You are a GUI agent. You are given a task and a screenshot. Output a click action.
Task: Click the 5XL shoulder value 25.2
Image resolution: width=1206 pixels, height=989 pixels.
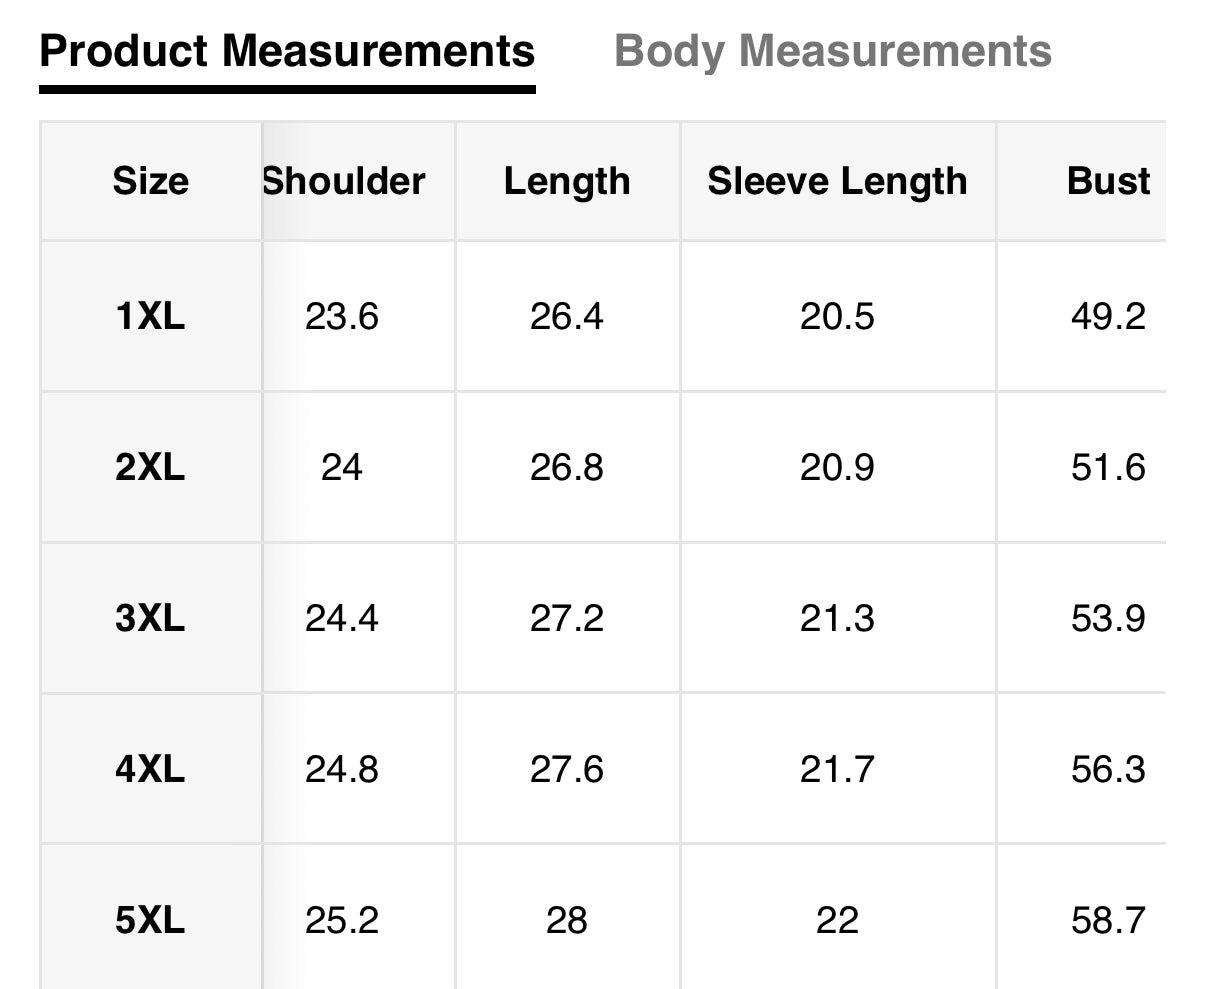point(342,920)
